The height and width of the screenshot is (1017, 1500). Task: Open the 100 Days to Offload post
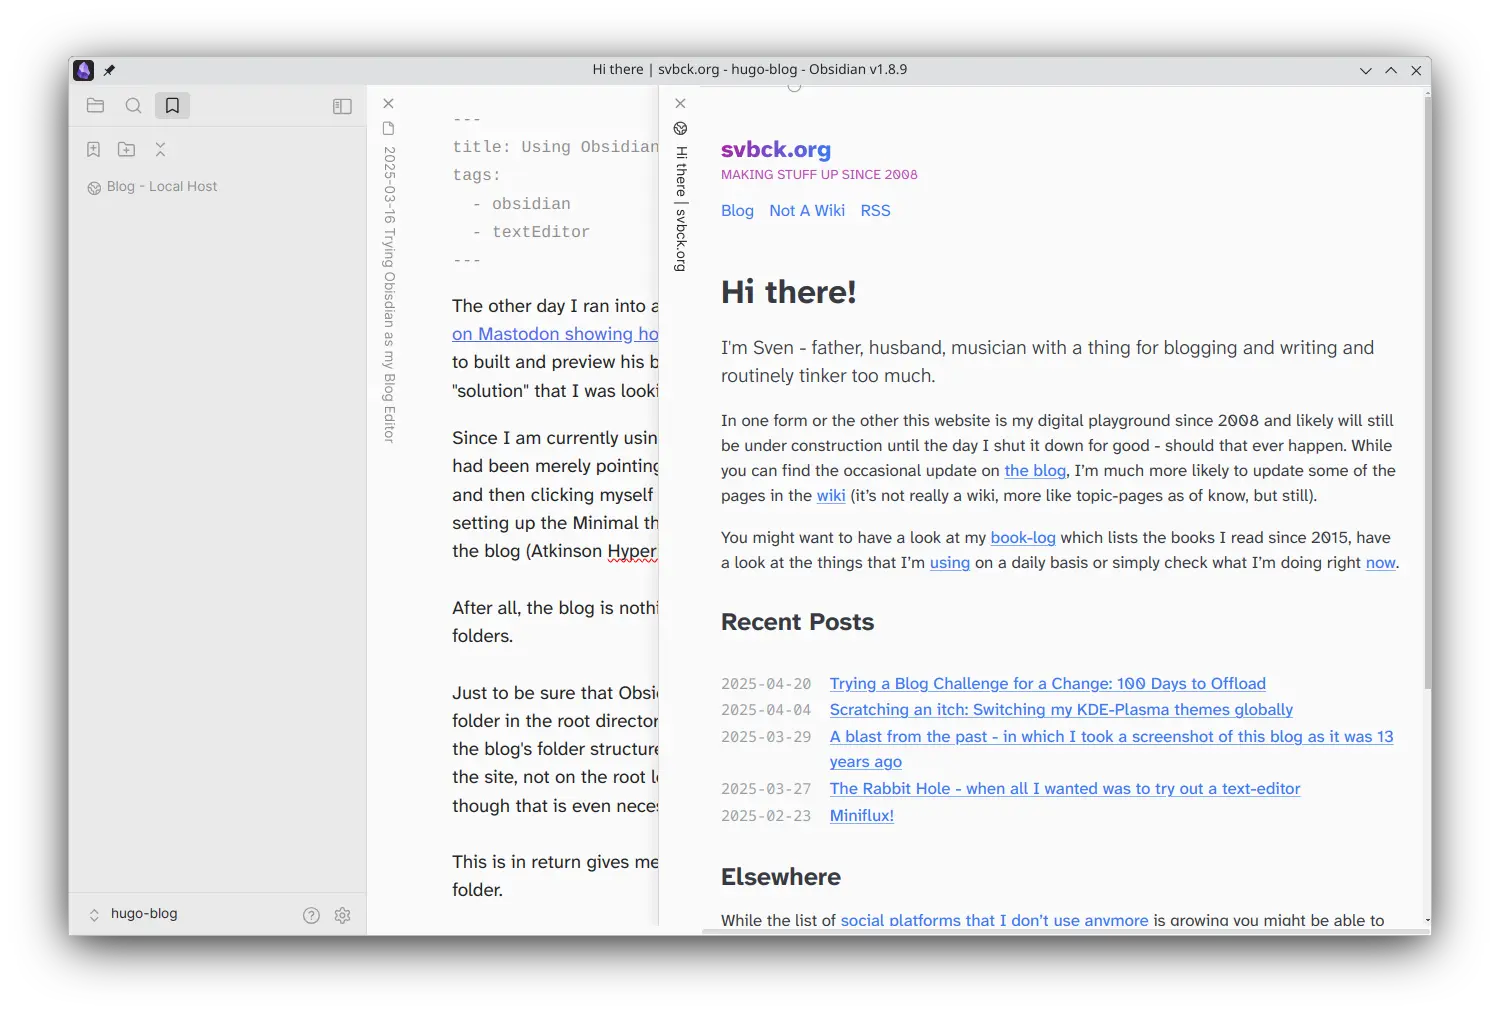[1047, 684]
